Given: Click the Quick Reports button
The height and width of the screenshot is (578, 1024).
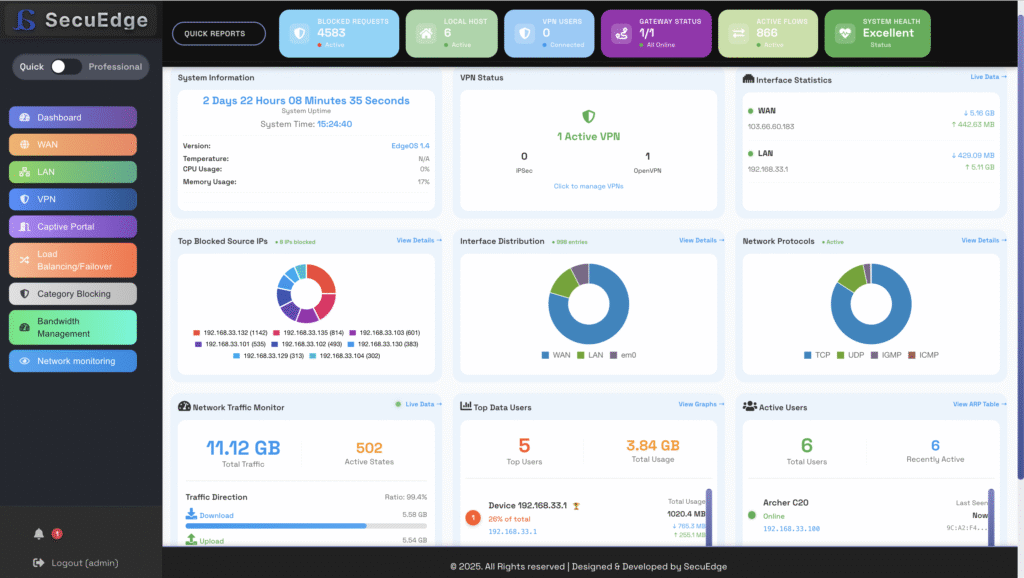Looking at the screenshot, I should pyautogui.click(x=218, y=33).
